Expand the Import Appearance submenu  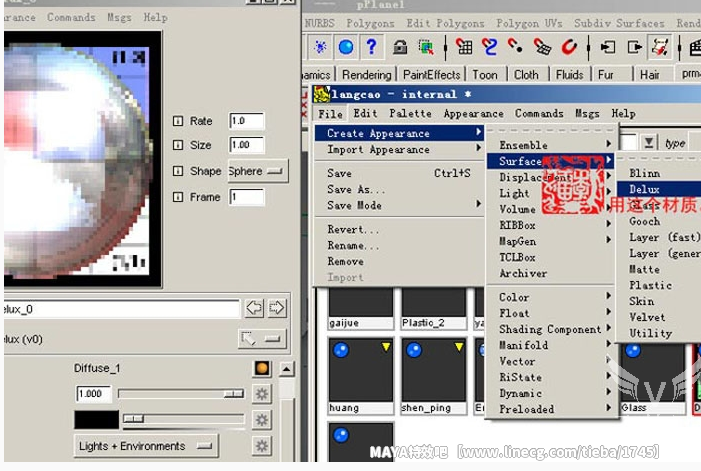[399, 149]
